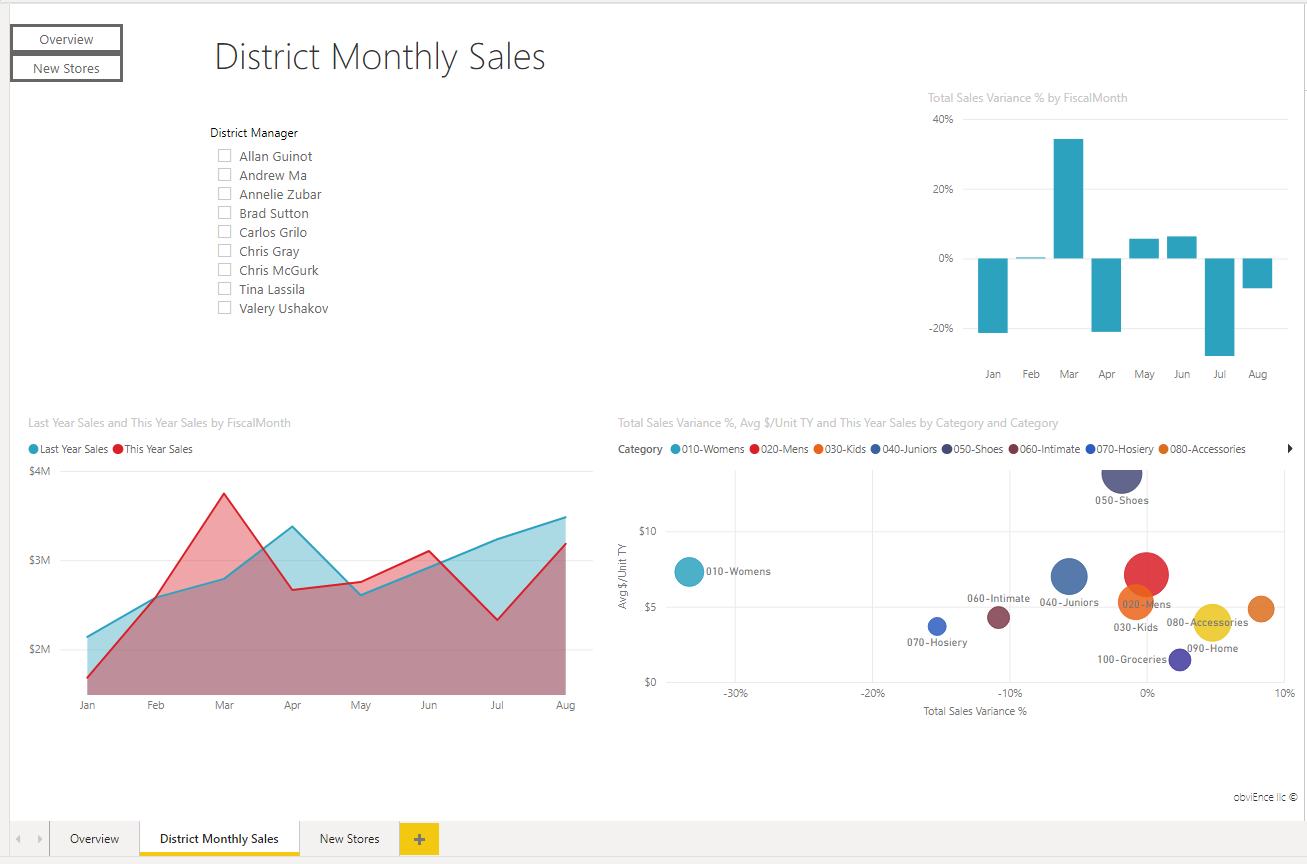Select the March bar in variance chart

click(x=1068, y=198)
